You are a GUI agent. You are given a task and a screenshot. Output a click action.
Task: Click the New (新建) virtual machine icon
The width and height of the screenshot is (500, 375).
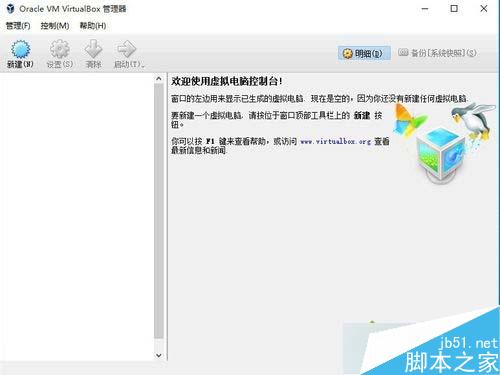(x=21, y=49)
